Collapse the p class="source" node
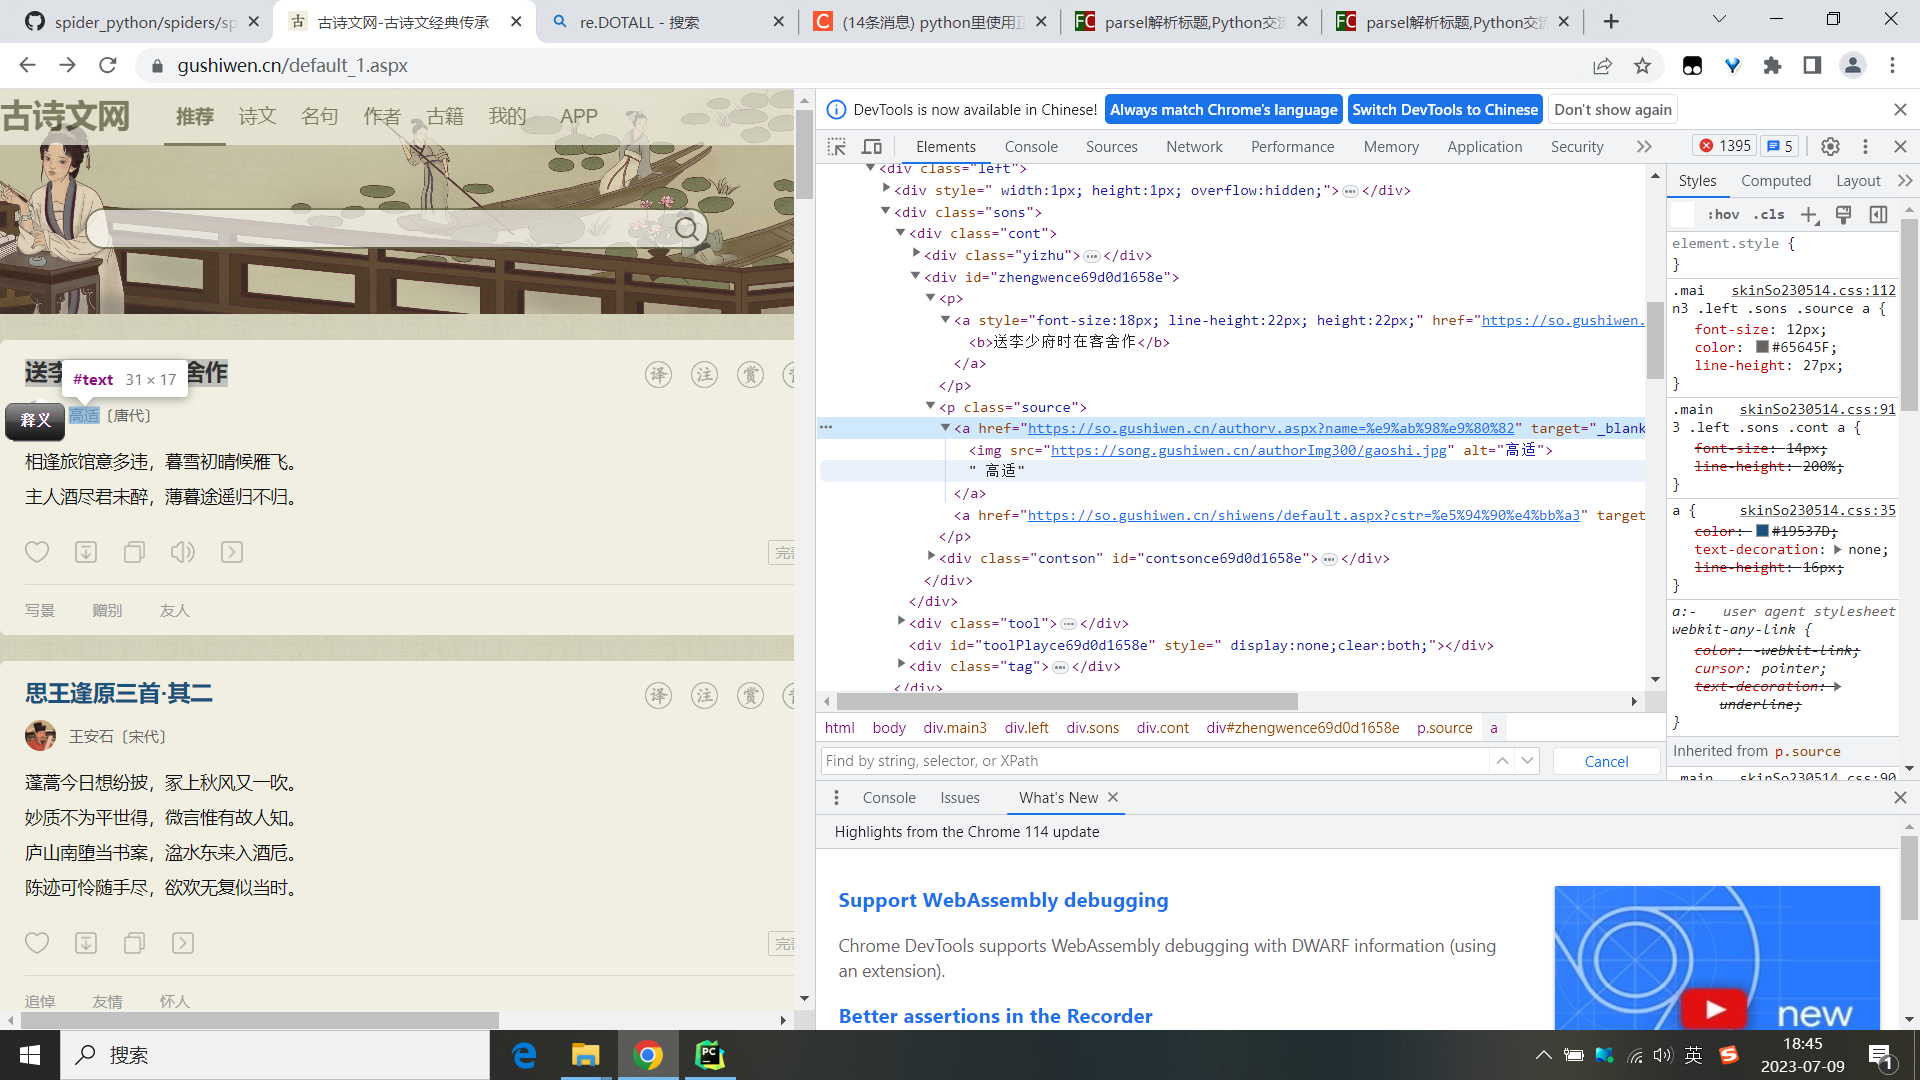 pos(930,406)
